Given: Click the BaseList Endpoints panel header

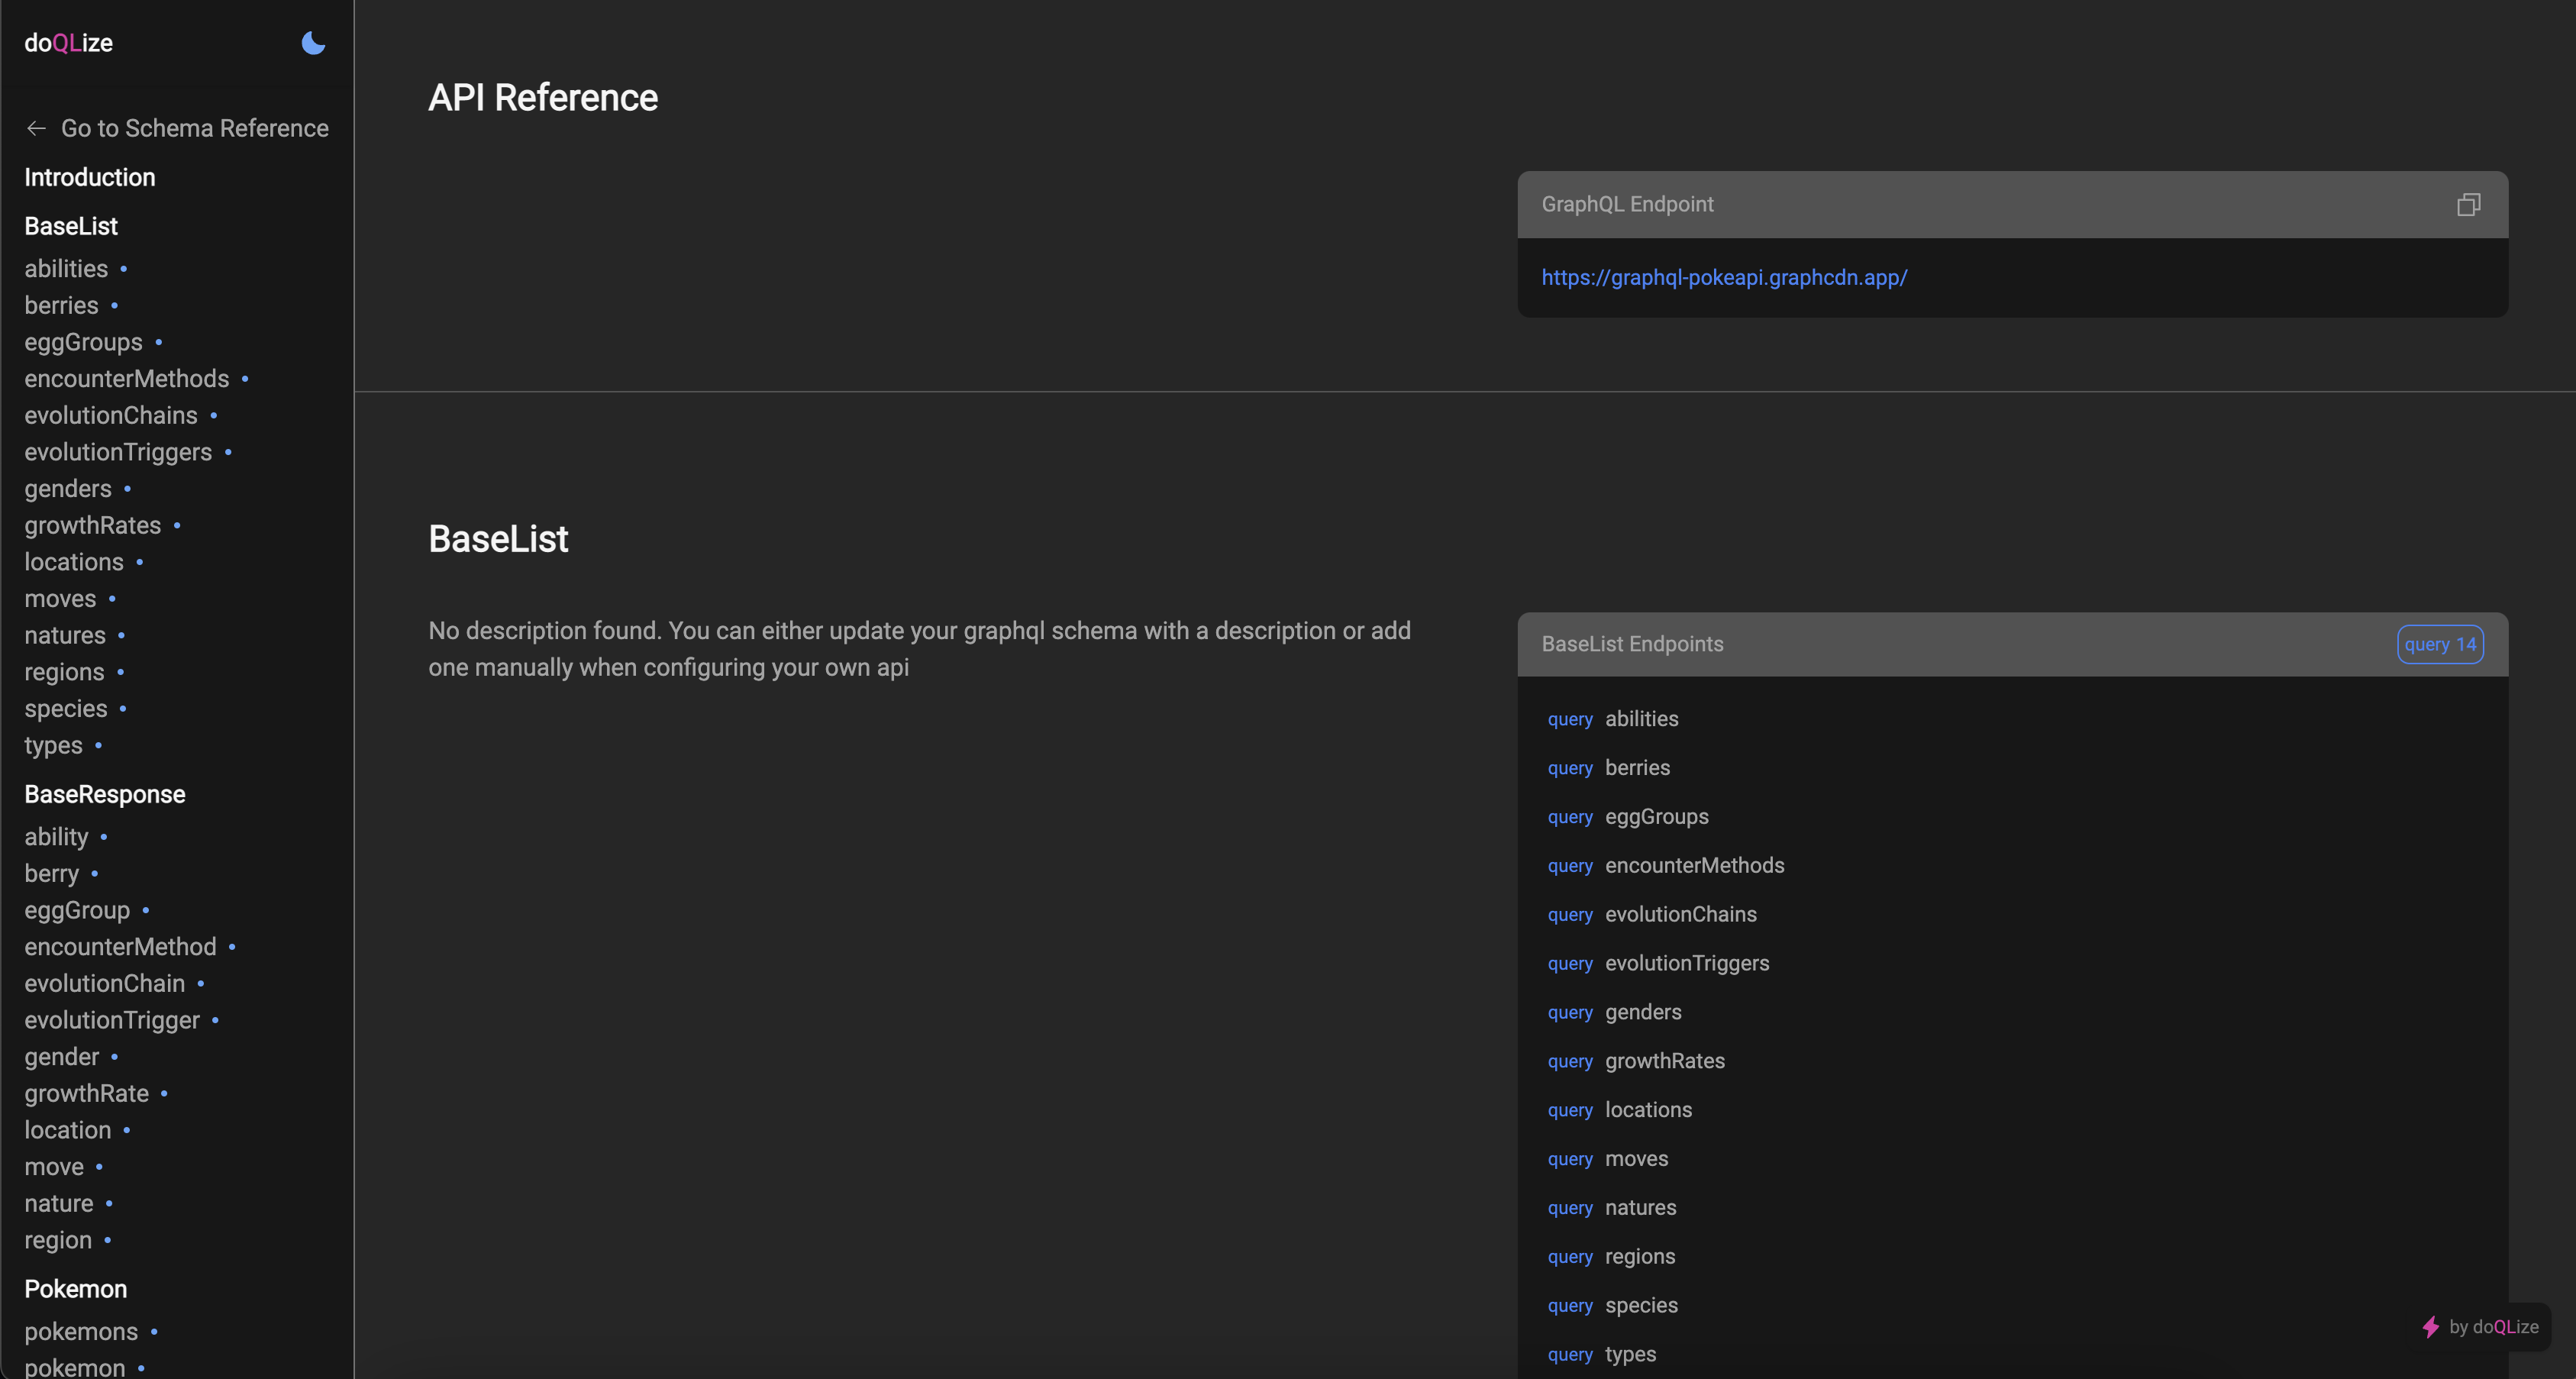Looking at the screenshot, I should point(2012,645).
